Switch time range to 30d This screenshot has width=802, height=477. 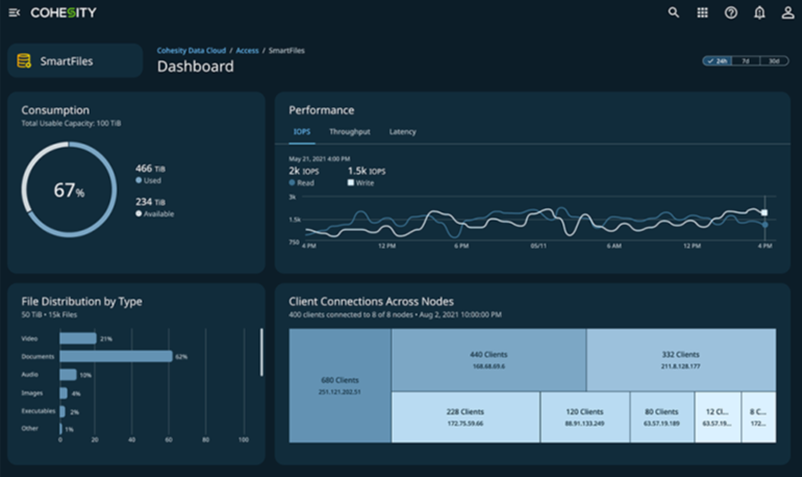tap(774, 61)
